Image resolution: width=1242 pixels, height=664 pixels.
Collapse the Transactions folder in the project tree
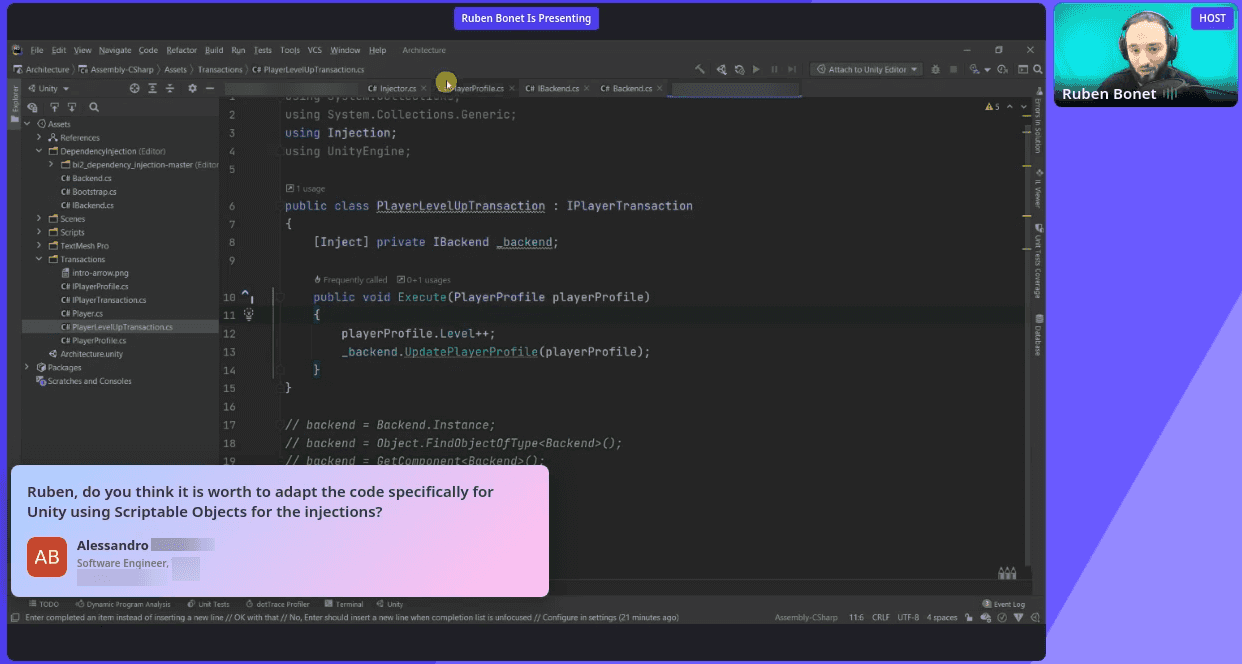(x=38, y=259)
